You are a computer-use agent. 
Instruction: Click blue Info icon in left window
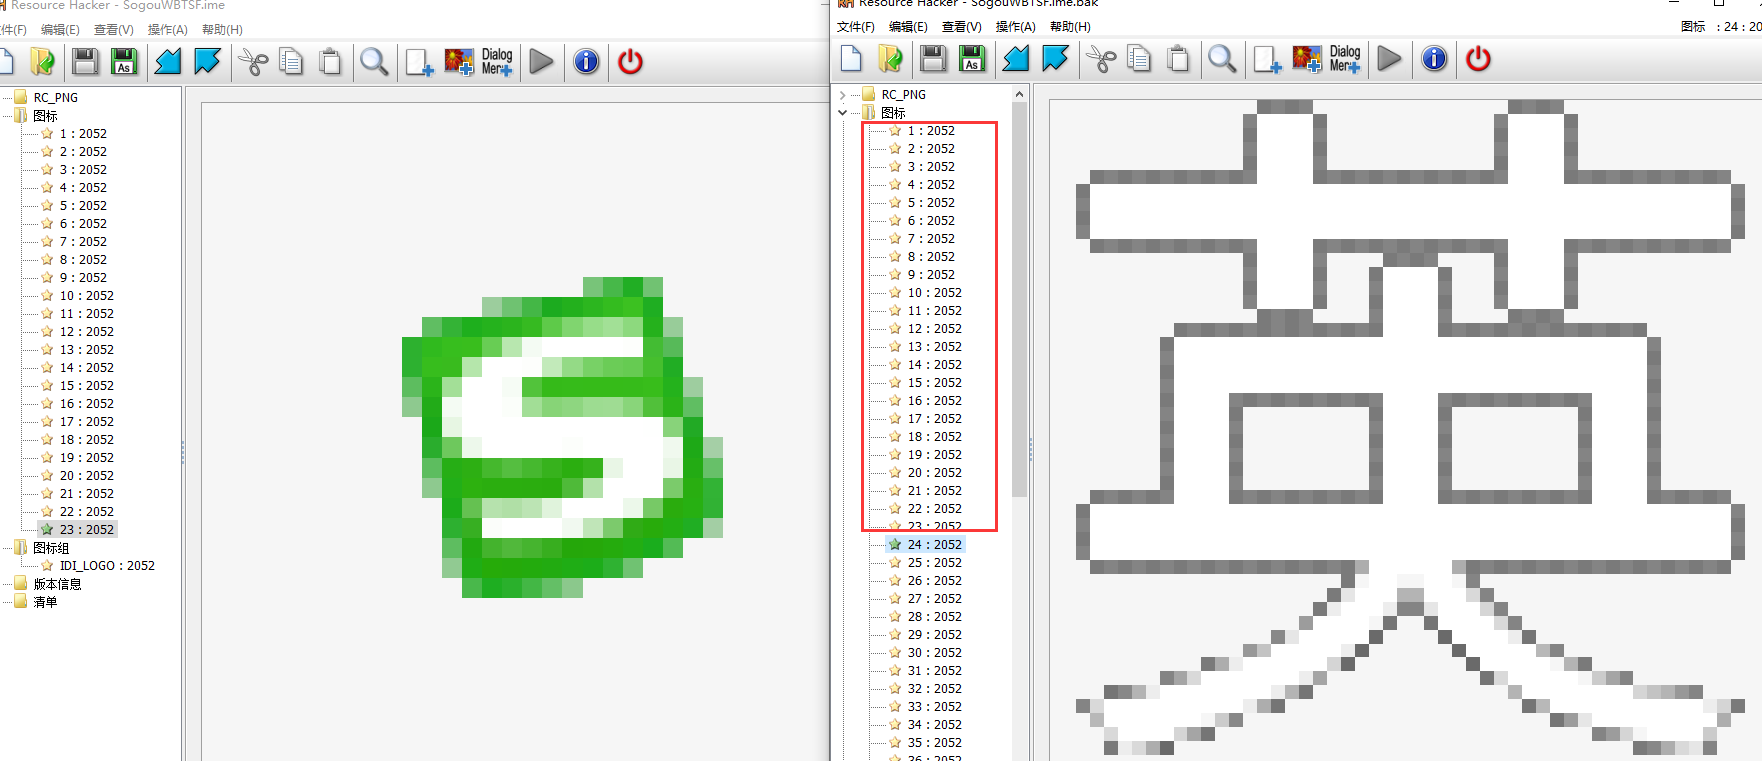(x=586, y=62)
